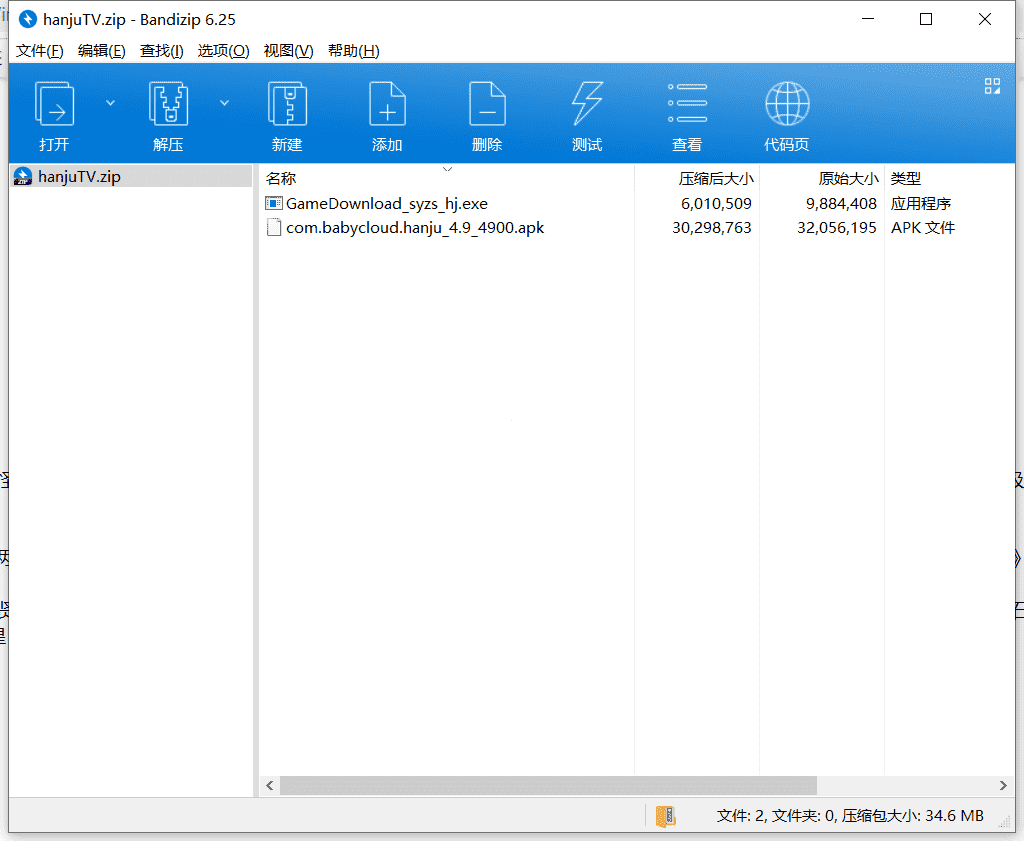The width and height of the screenshot is (1024, 841).
Task: Click the horizontal scrollbar left arrow
Action: (x=270, y=785)
